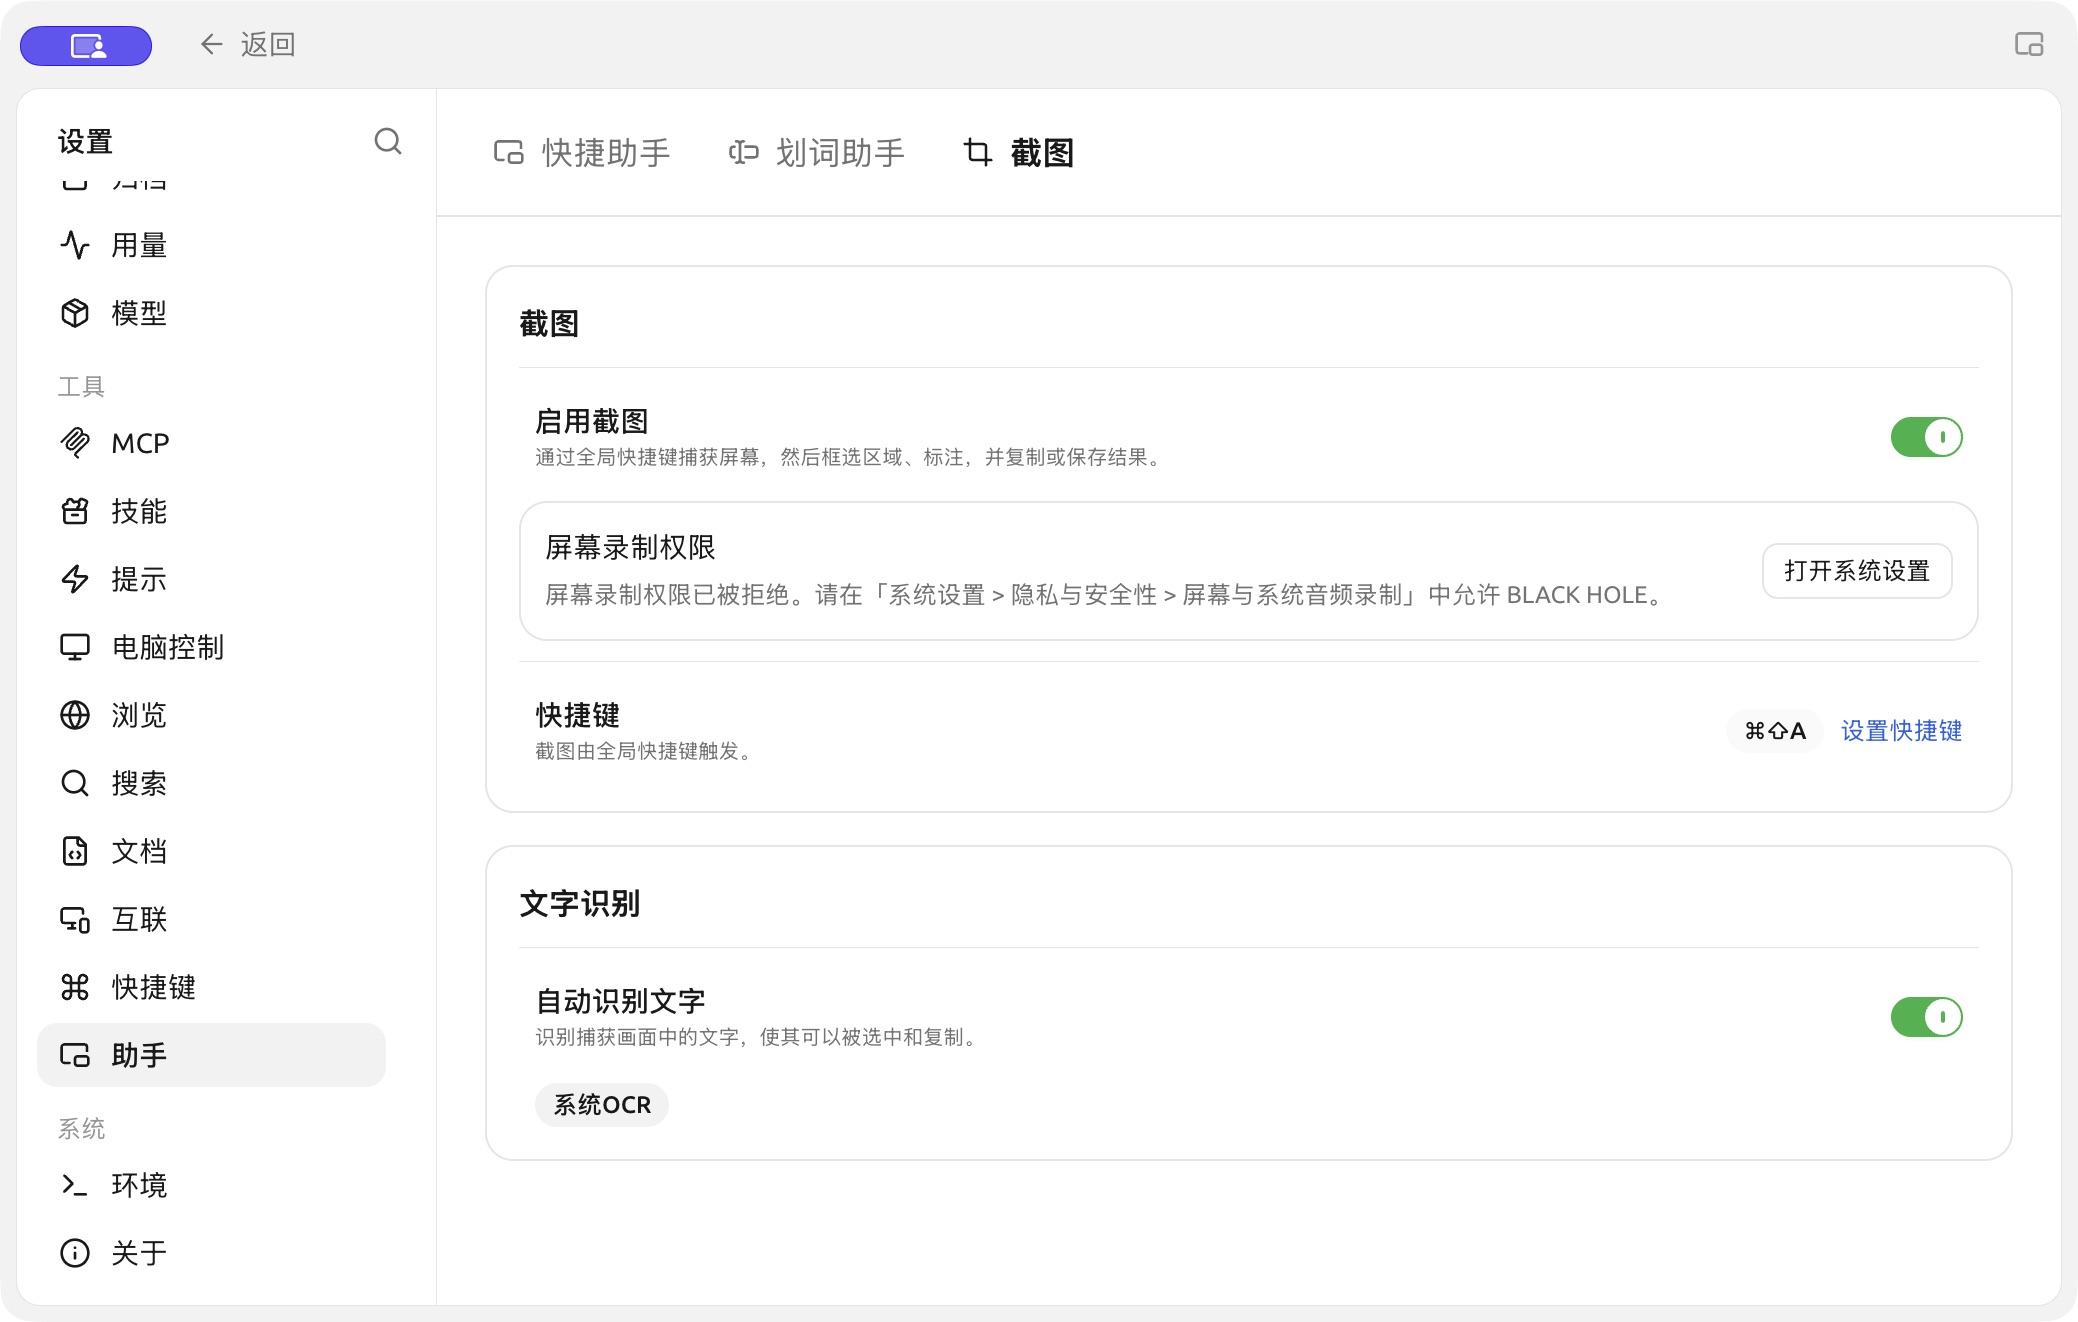Open 关于 settings page
The height and width of the screenshot is (1322, 2078).
pyautogui.click(x=211, y=1253)
